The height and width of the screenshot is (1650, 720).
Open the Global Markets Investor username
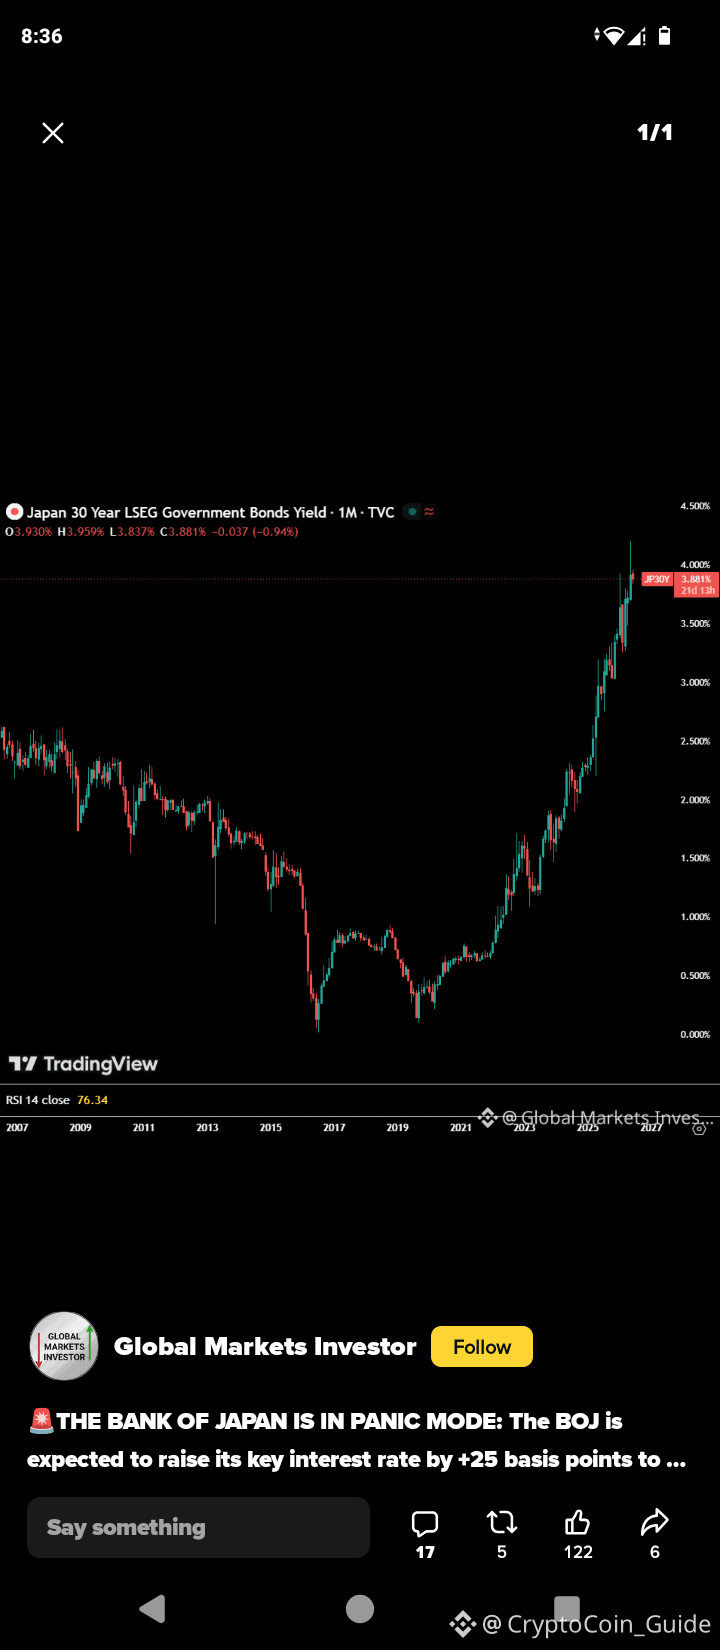[265, 1347]
